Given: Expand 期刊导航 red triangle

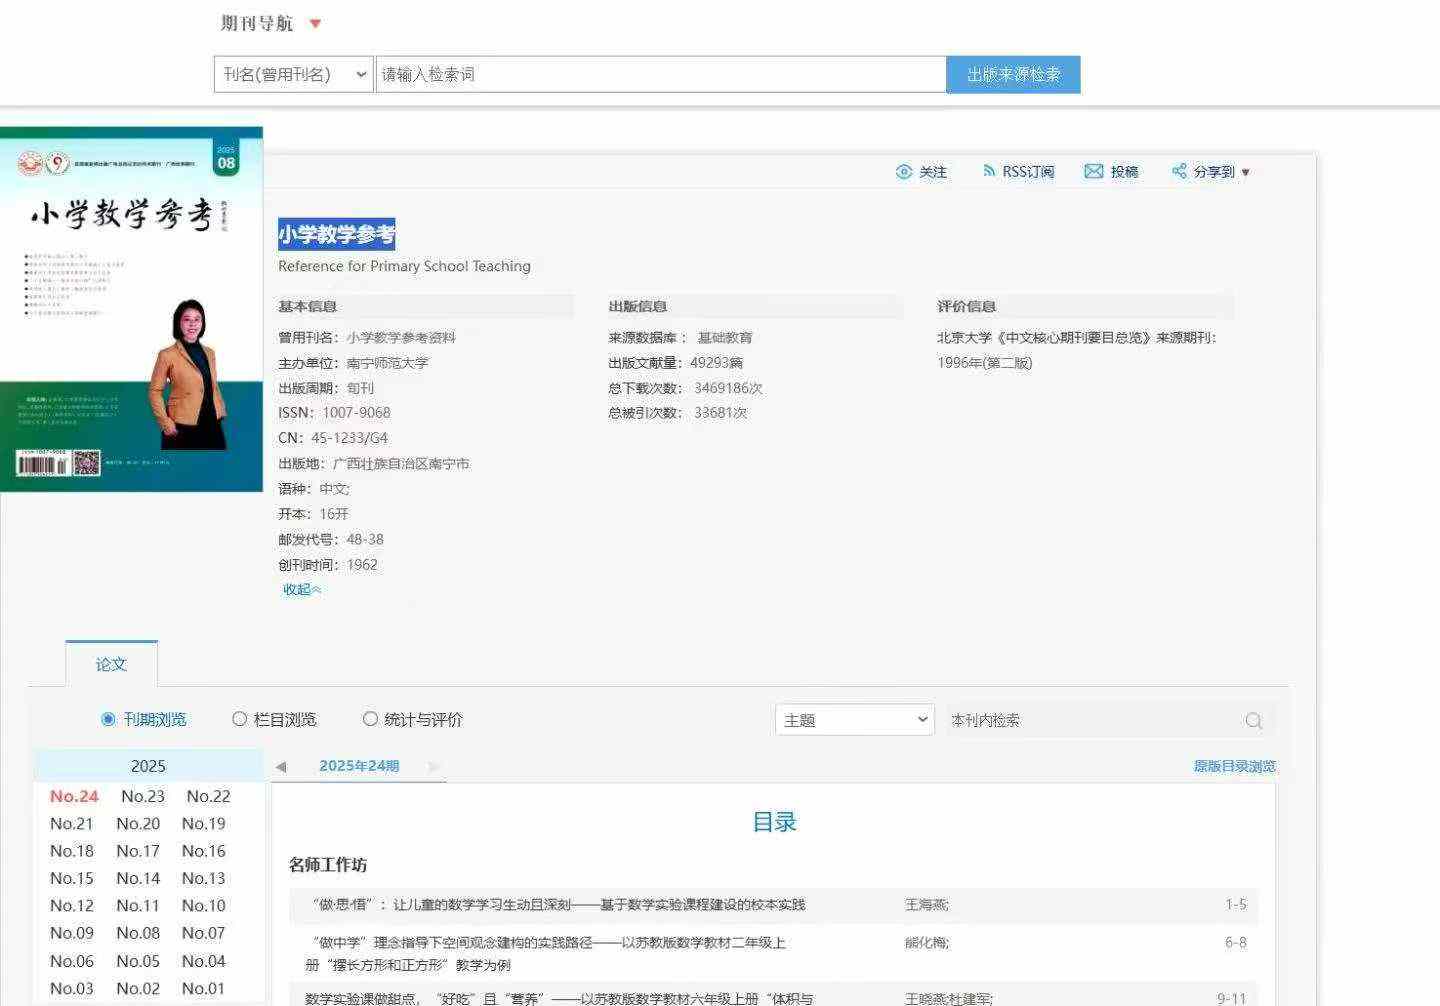Looking at the screenshot, I should point(316,24).
